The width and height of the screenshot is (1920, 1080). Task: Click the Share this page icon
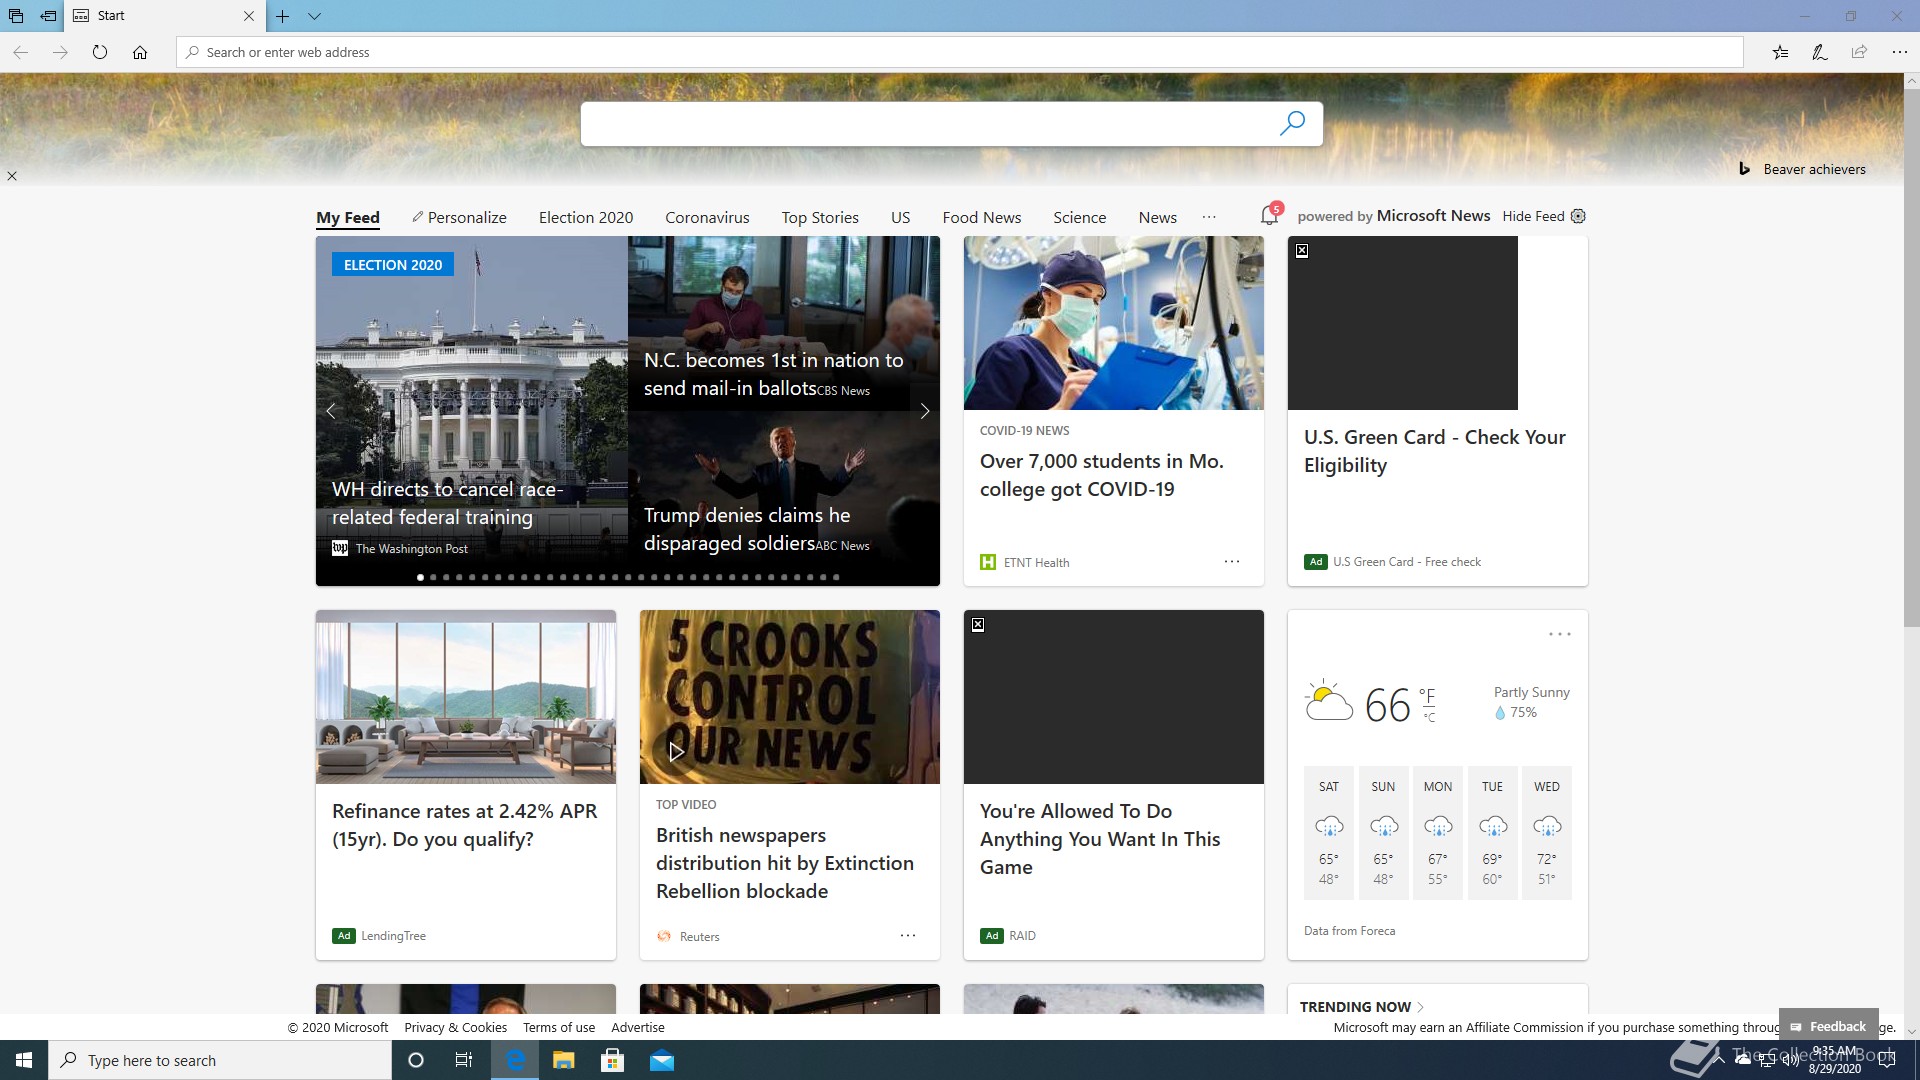pos(1859,52)
